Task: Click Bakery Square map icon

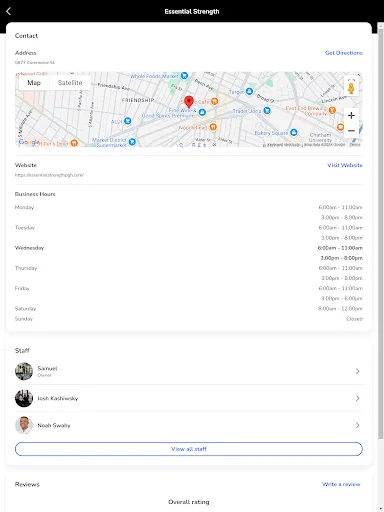Action: pos(293,133)
